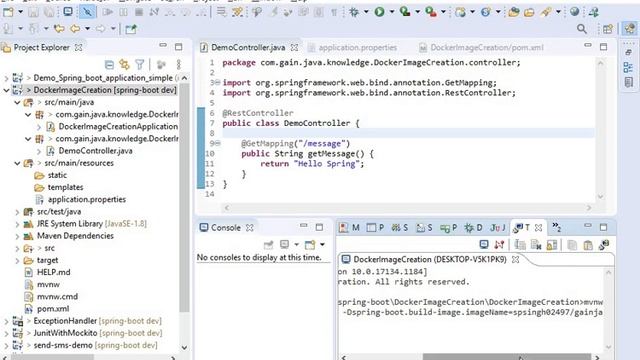Click the Pin Editor toolbar icon

(x=131, y=29)
